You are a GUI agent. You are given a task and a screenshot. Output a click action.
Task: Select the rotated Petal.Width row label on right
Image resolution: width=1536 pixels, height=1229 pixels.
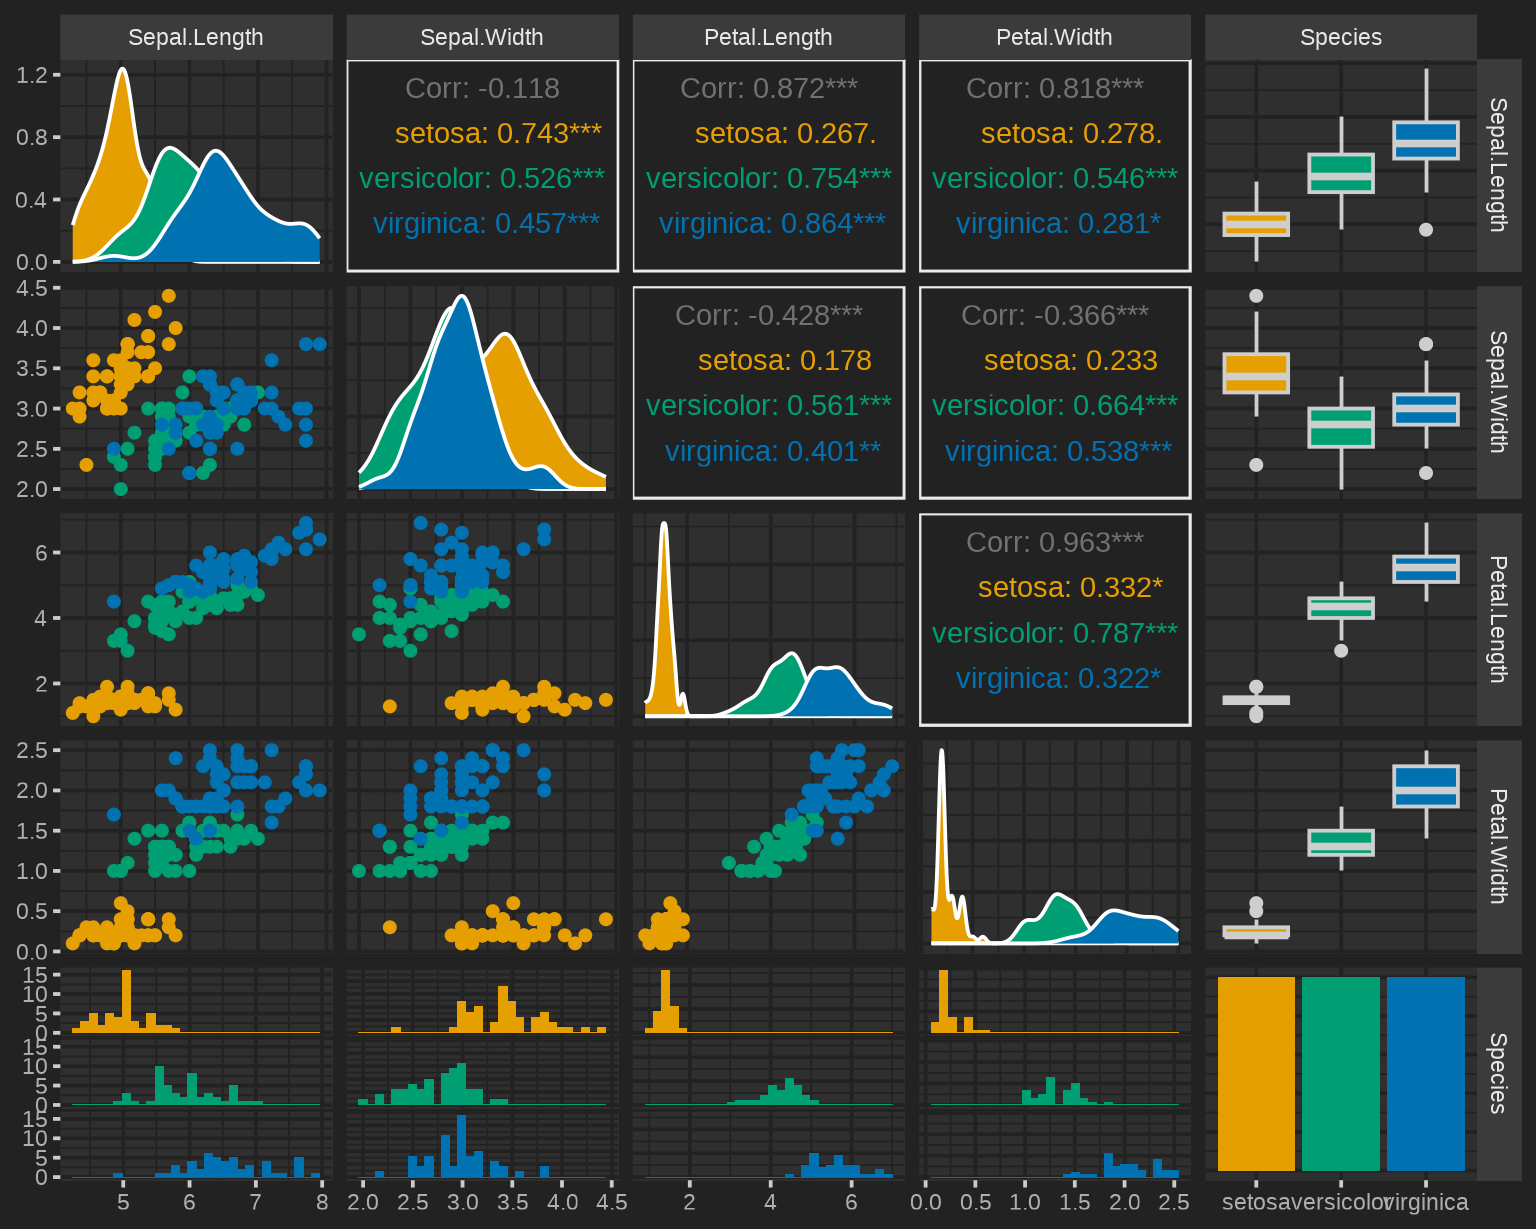[x=1498, y=846]
